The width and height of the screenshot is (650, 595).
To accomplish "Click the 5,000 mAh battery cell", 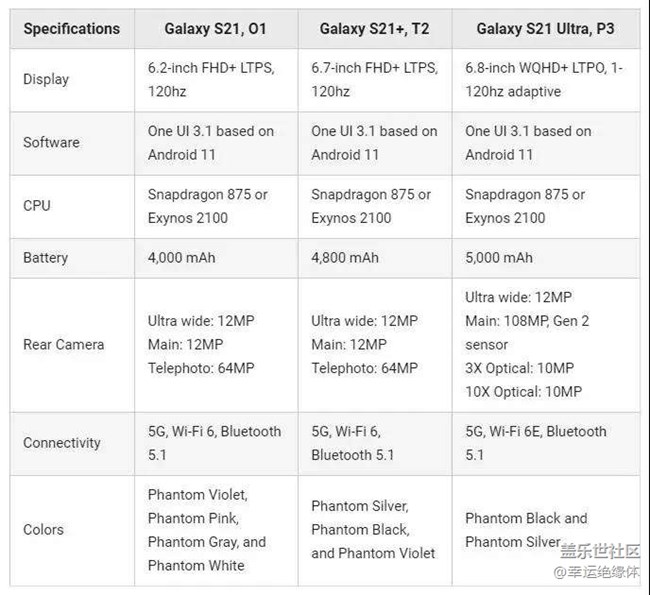I will (x=499, y=257).
